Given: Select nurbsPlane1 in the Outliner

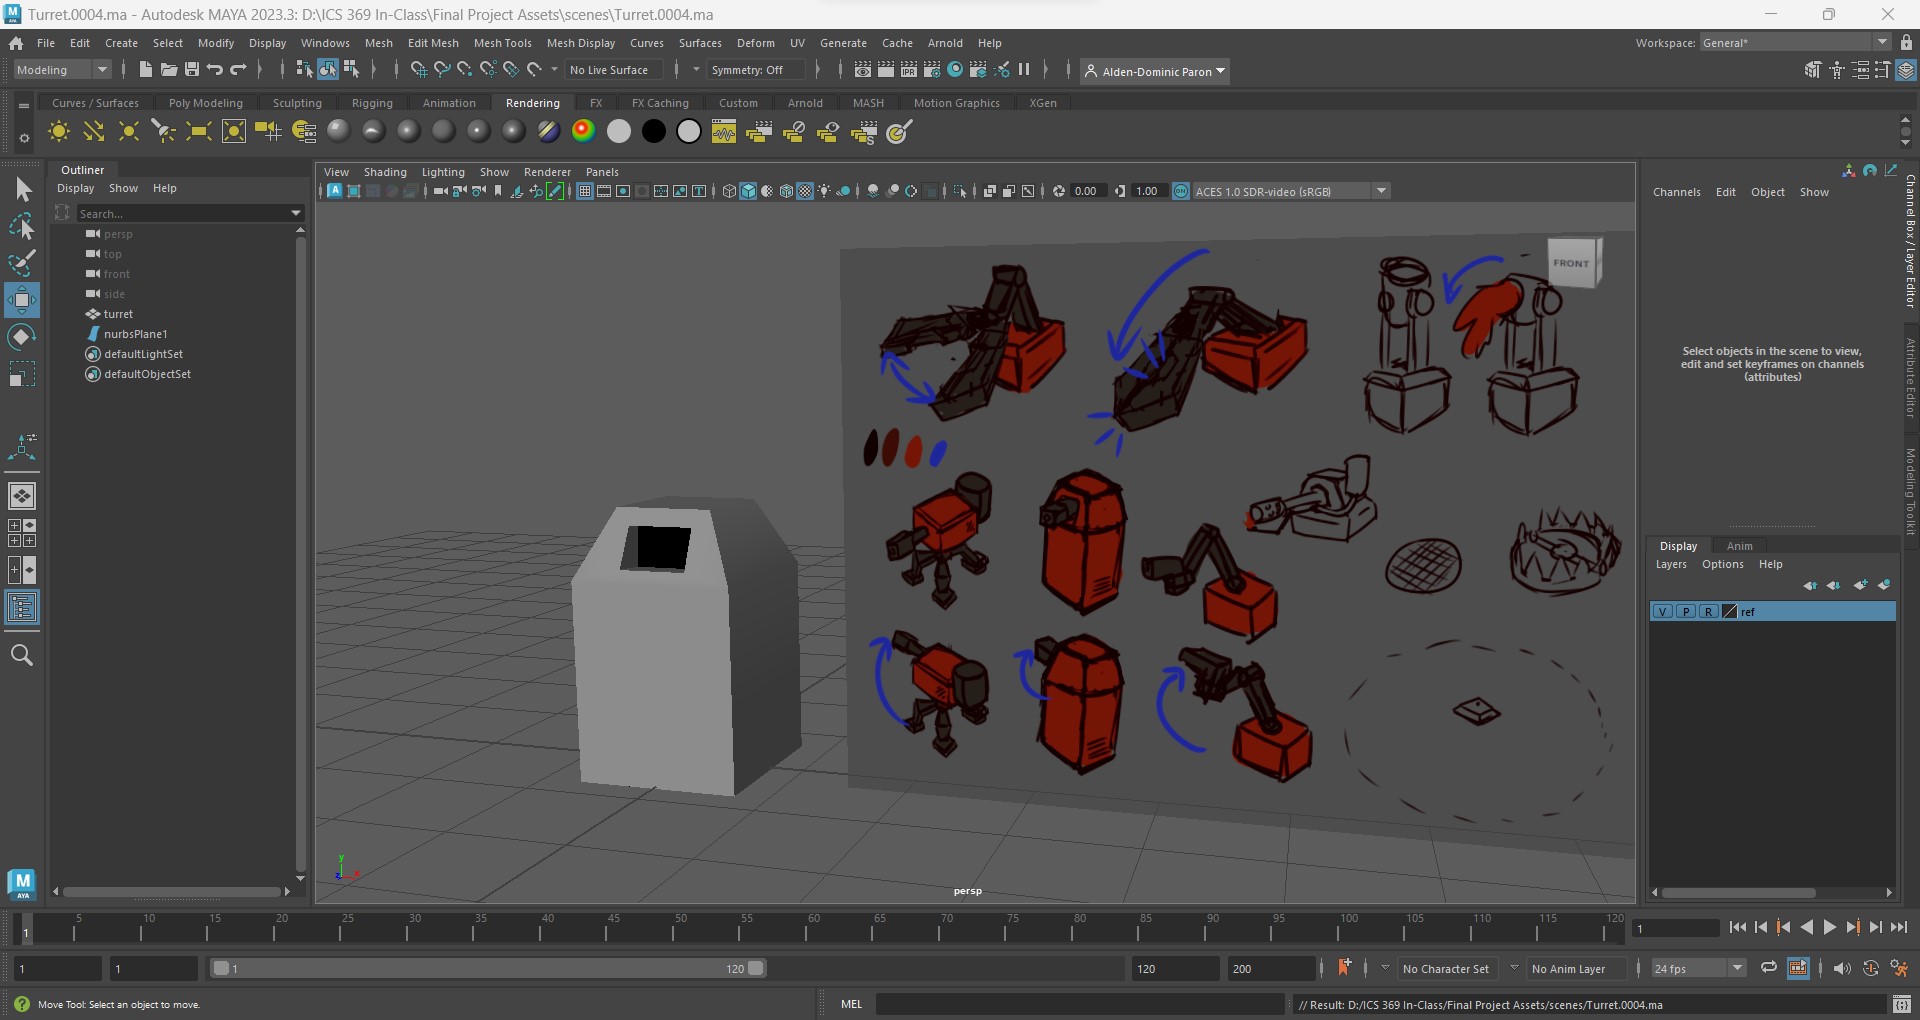Looking at the screenshot, I should point(136,334).
